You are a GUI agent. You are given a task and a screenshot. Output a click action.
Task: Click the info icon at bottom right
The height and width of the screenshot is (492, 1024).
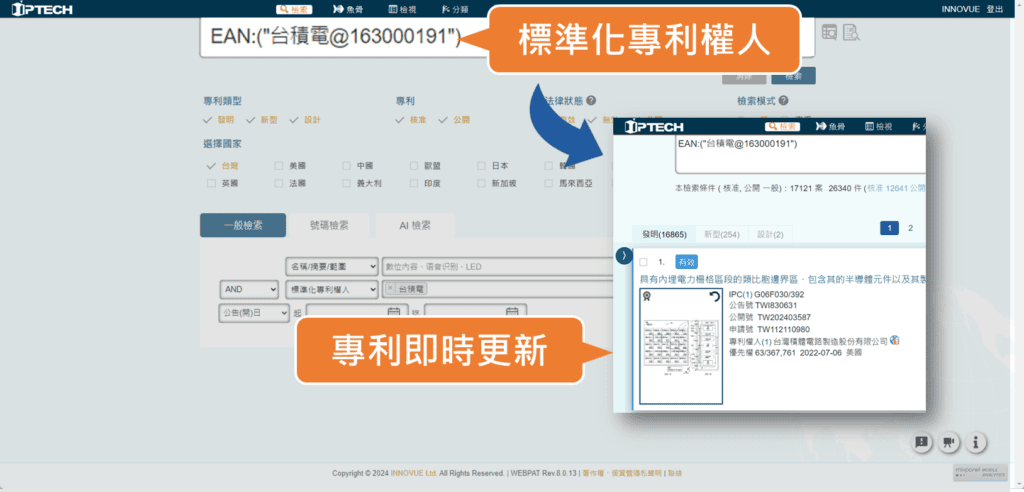point(976,442)
